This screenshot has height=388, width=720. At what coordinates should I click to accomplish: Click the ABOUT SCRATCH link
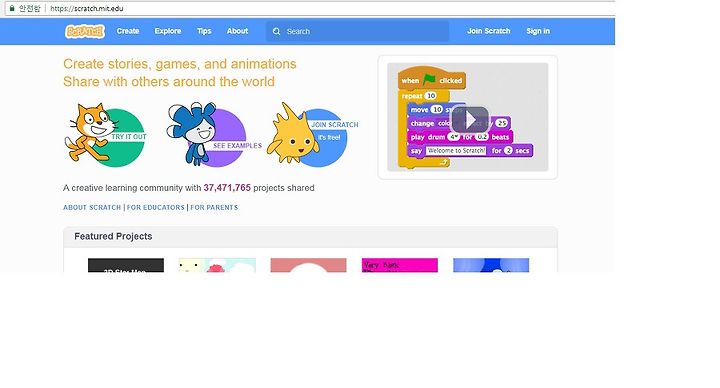click(92, 208)
